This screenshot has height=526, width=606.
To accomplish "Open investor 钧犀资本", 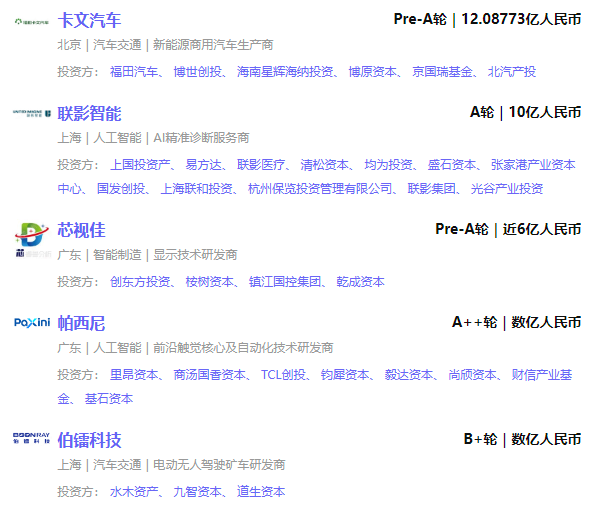I will [345, 375].
